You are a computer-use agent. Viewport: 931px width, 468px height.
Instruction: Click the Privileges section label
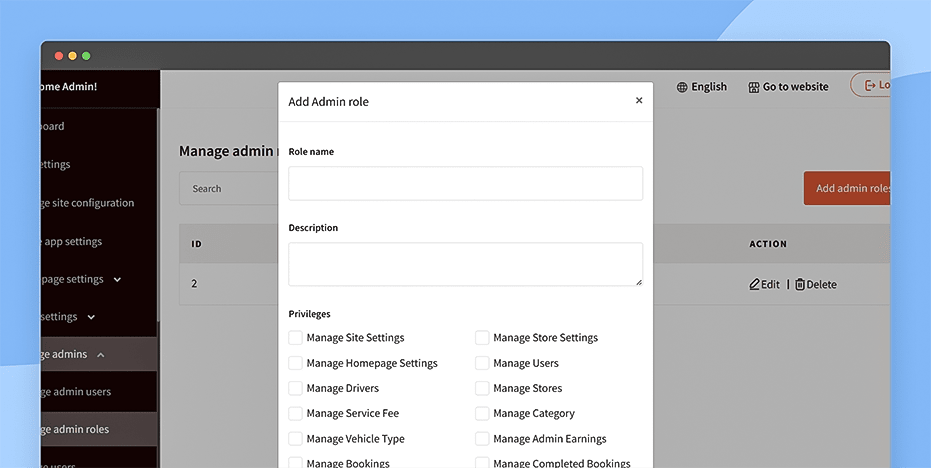[309, 314]
